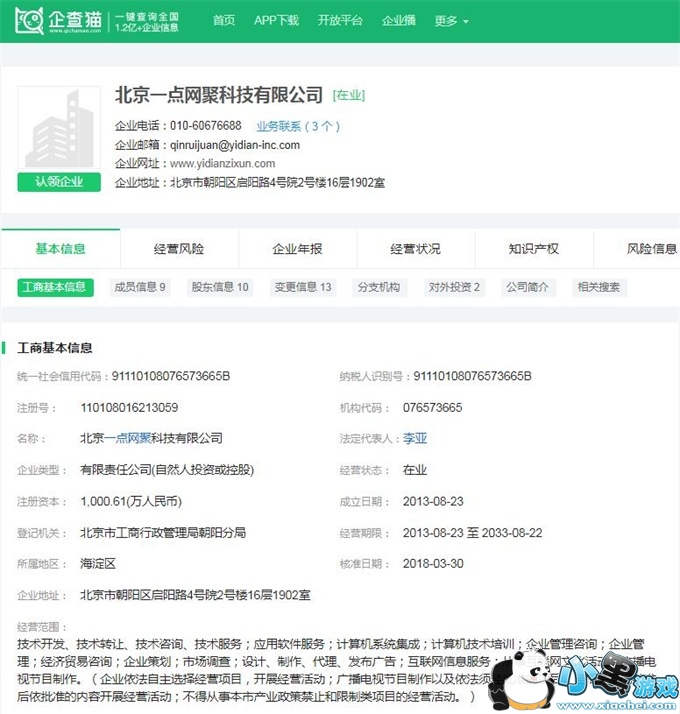The height and width of the screenshot is (714, 680).
Task: Show 成员信息 9 section
Action: (x=140, y=287)
